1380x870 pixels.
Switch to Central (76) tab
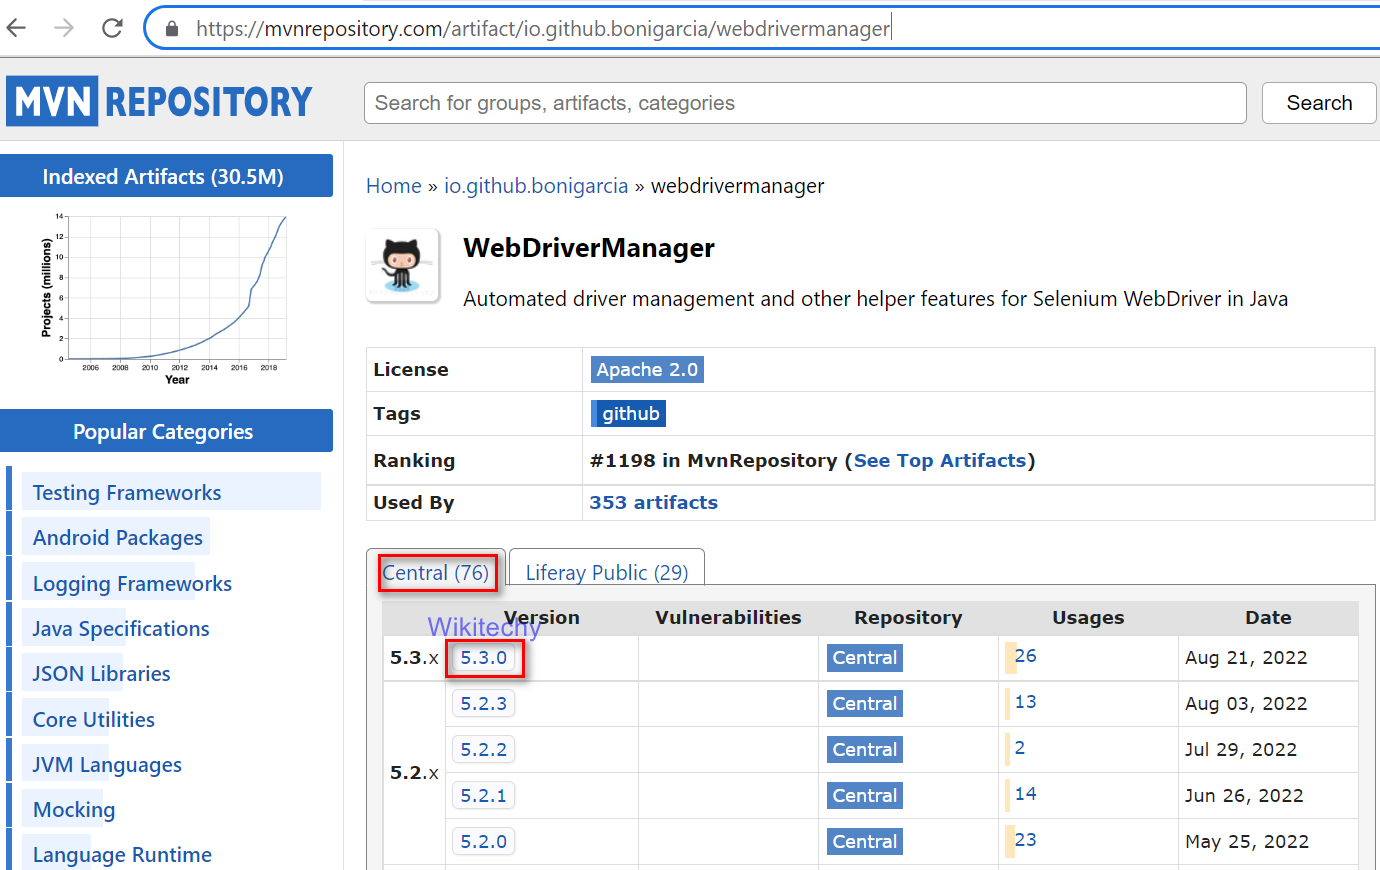[436, 573]
